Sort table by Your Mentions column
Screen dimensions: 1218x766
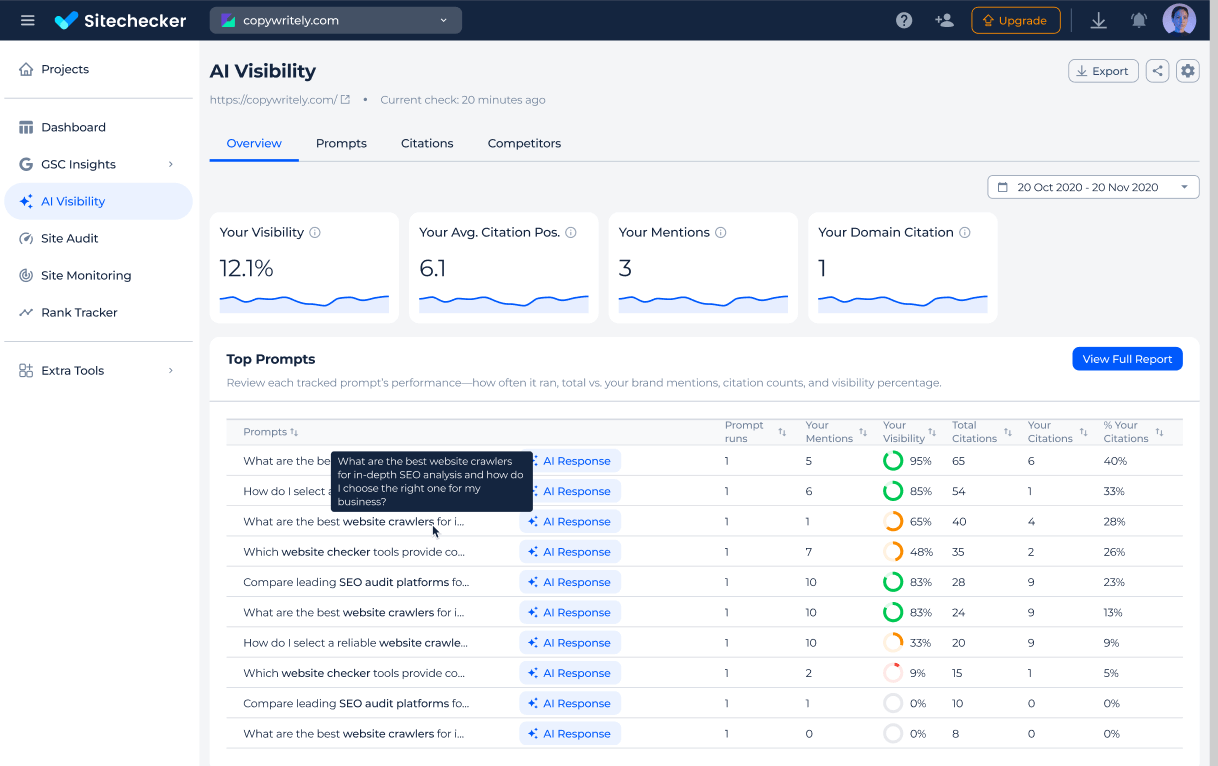pyautogui.click(x=863, y=432)
